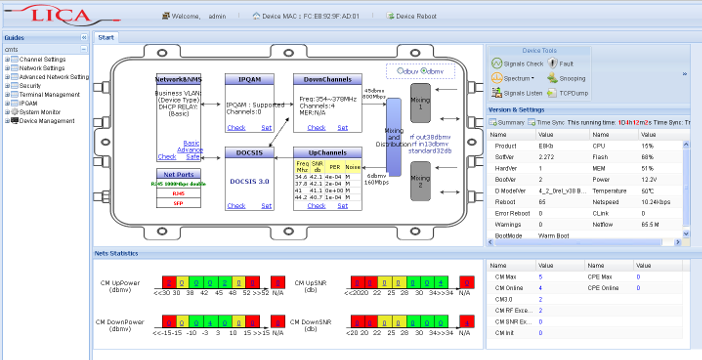This screenshot has width=702, height=360.
Task: Launch the TCPDump tool
Action: (x=567, y=93)
